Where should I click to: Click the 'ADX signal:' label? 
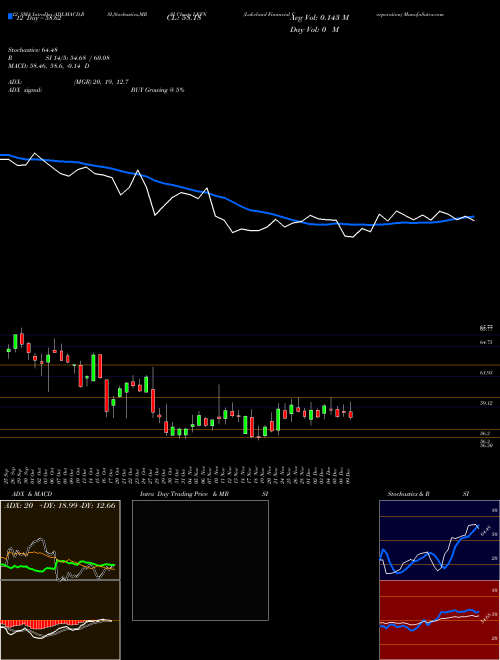[25, 90]
